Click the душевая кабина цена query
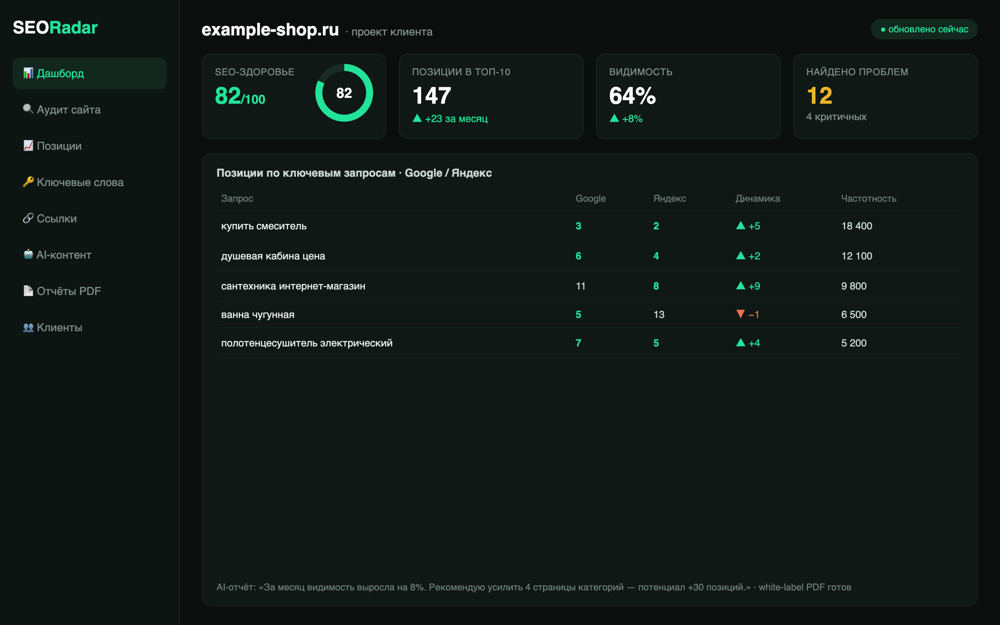This screenshot has width=1000, height=625. 273,256
